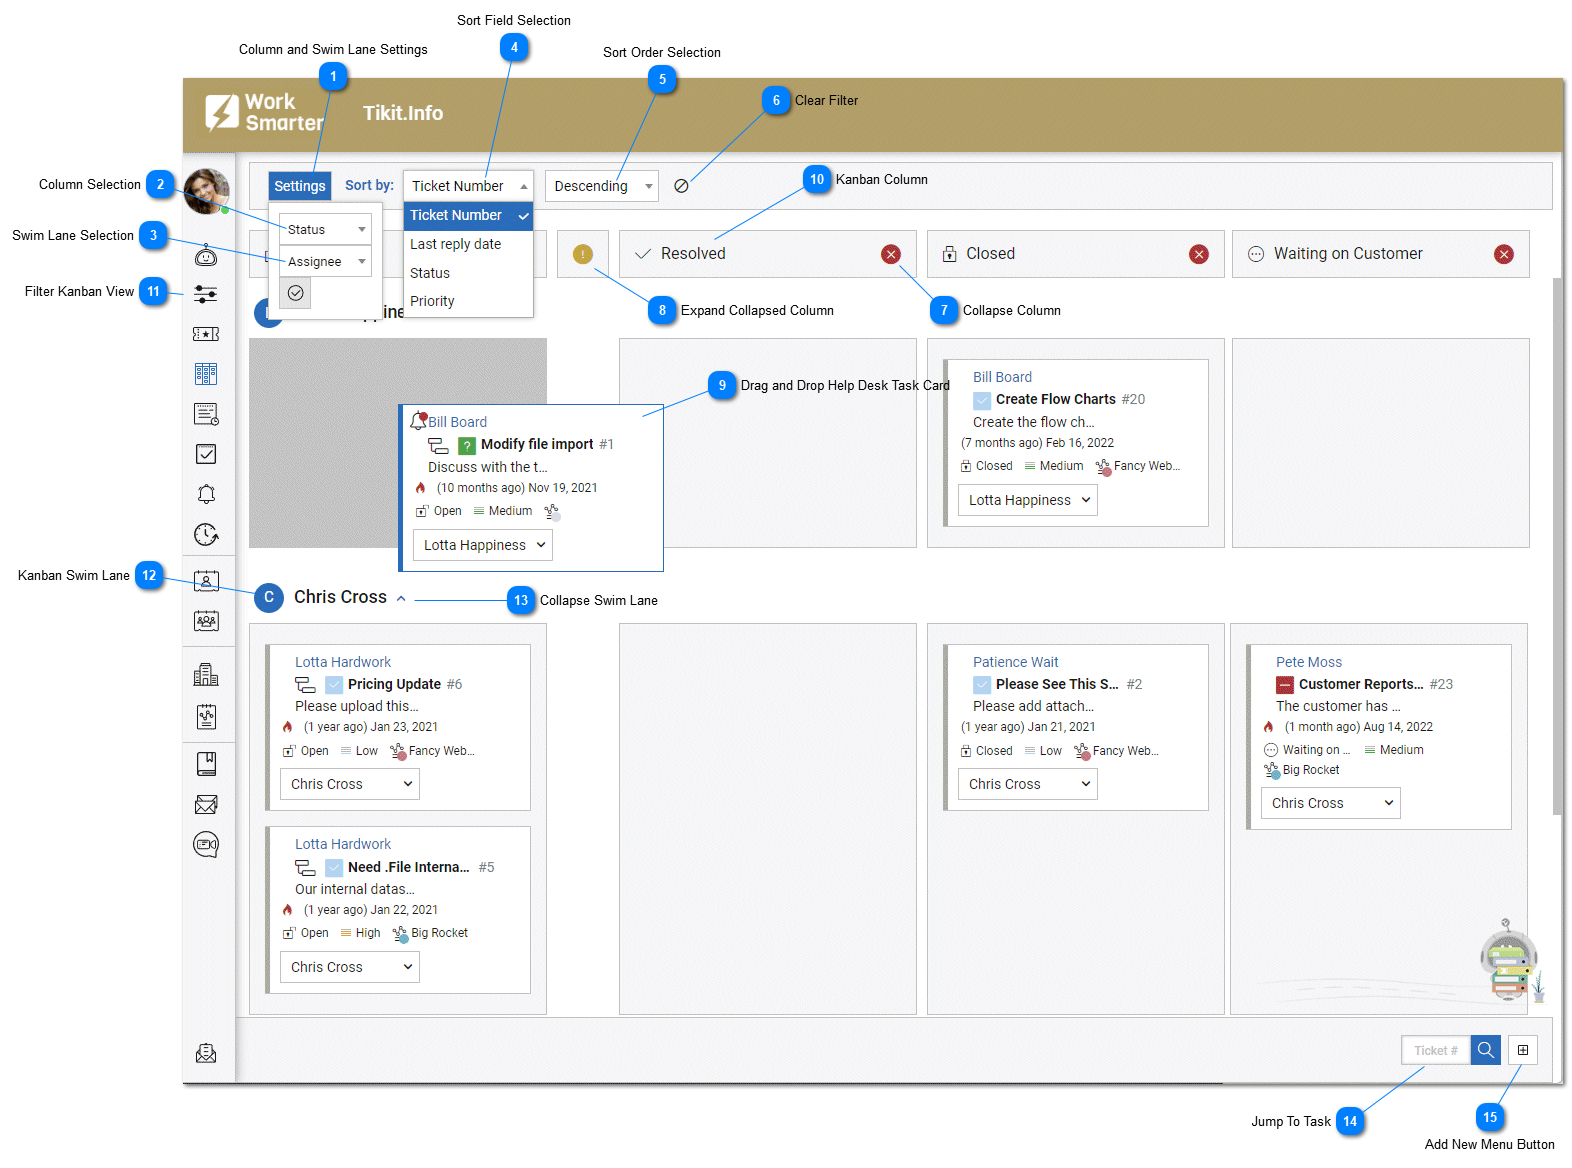Open the bot assistant icon in sidebar
This screenshot has width=1572, height=1168.
coord(206,256)
